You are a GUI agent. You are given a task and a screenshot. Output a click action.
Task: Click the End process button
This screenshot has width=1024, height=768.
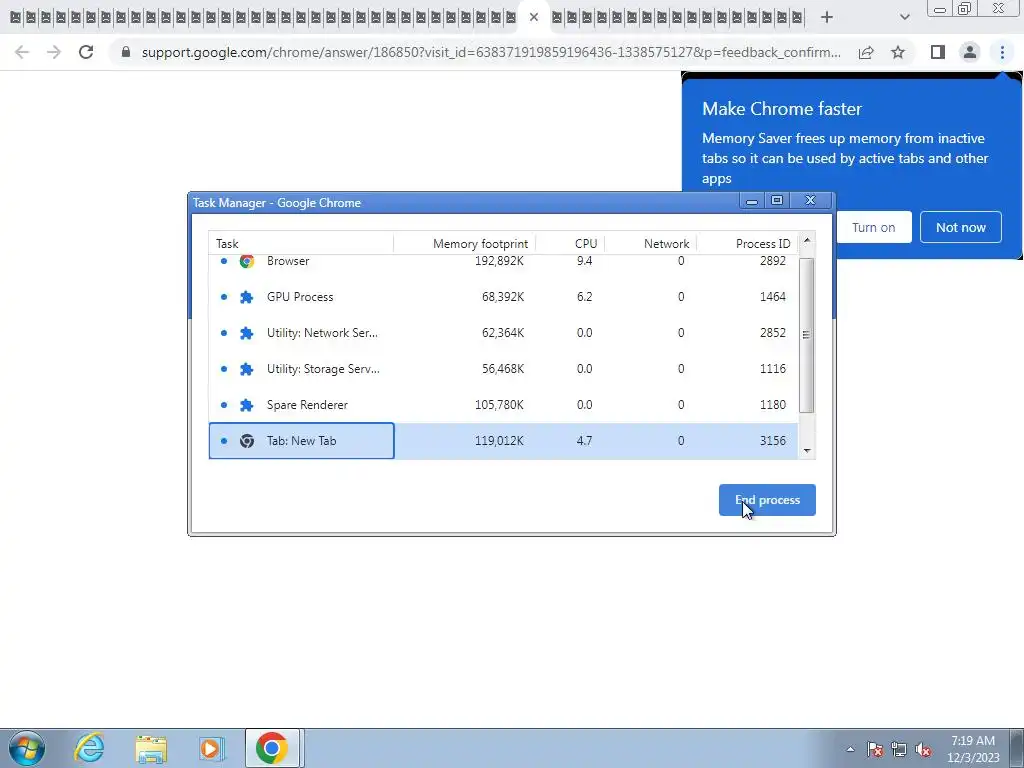[x=767, y=500]
